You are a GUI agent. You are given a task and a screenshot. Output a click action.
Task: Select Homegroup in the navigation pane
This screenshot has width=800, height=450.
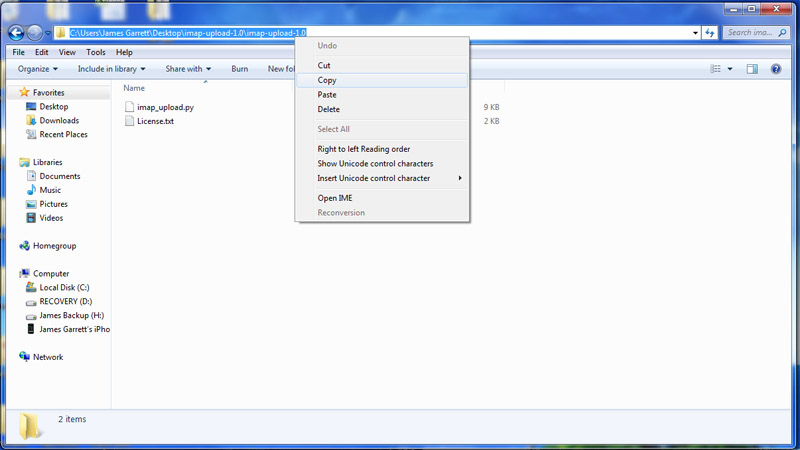[54, 245]
